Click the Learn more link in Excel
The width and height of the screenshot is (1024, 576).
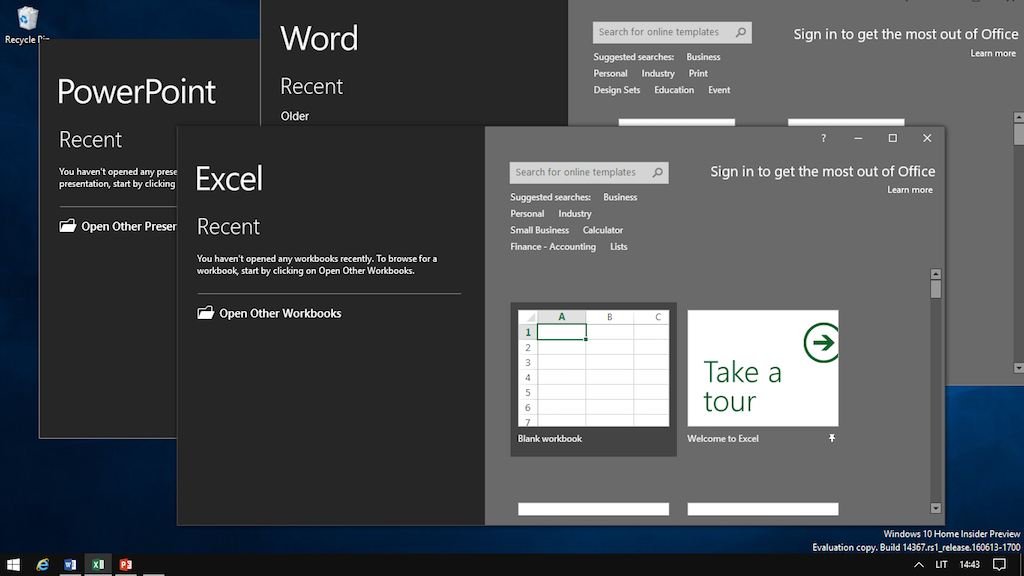(x=909, y=190)
